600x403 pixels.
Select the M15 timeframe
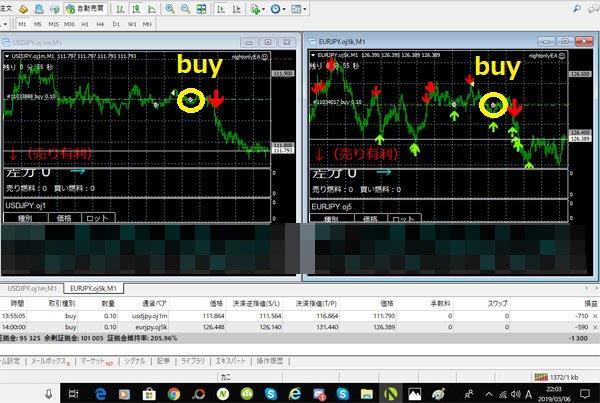coord(54,24)
